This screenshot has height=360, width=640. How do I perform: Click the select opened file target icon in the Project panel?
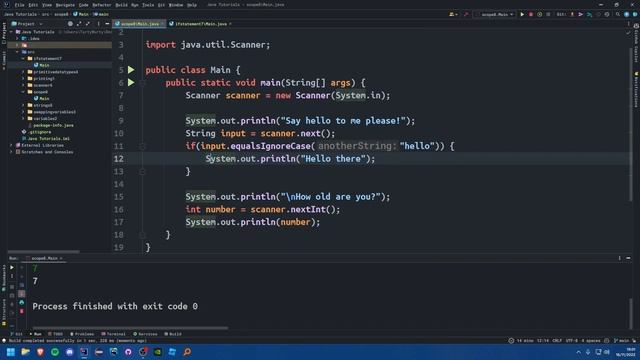tap(70, 24)
